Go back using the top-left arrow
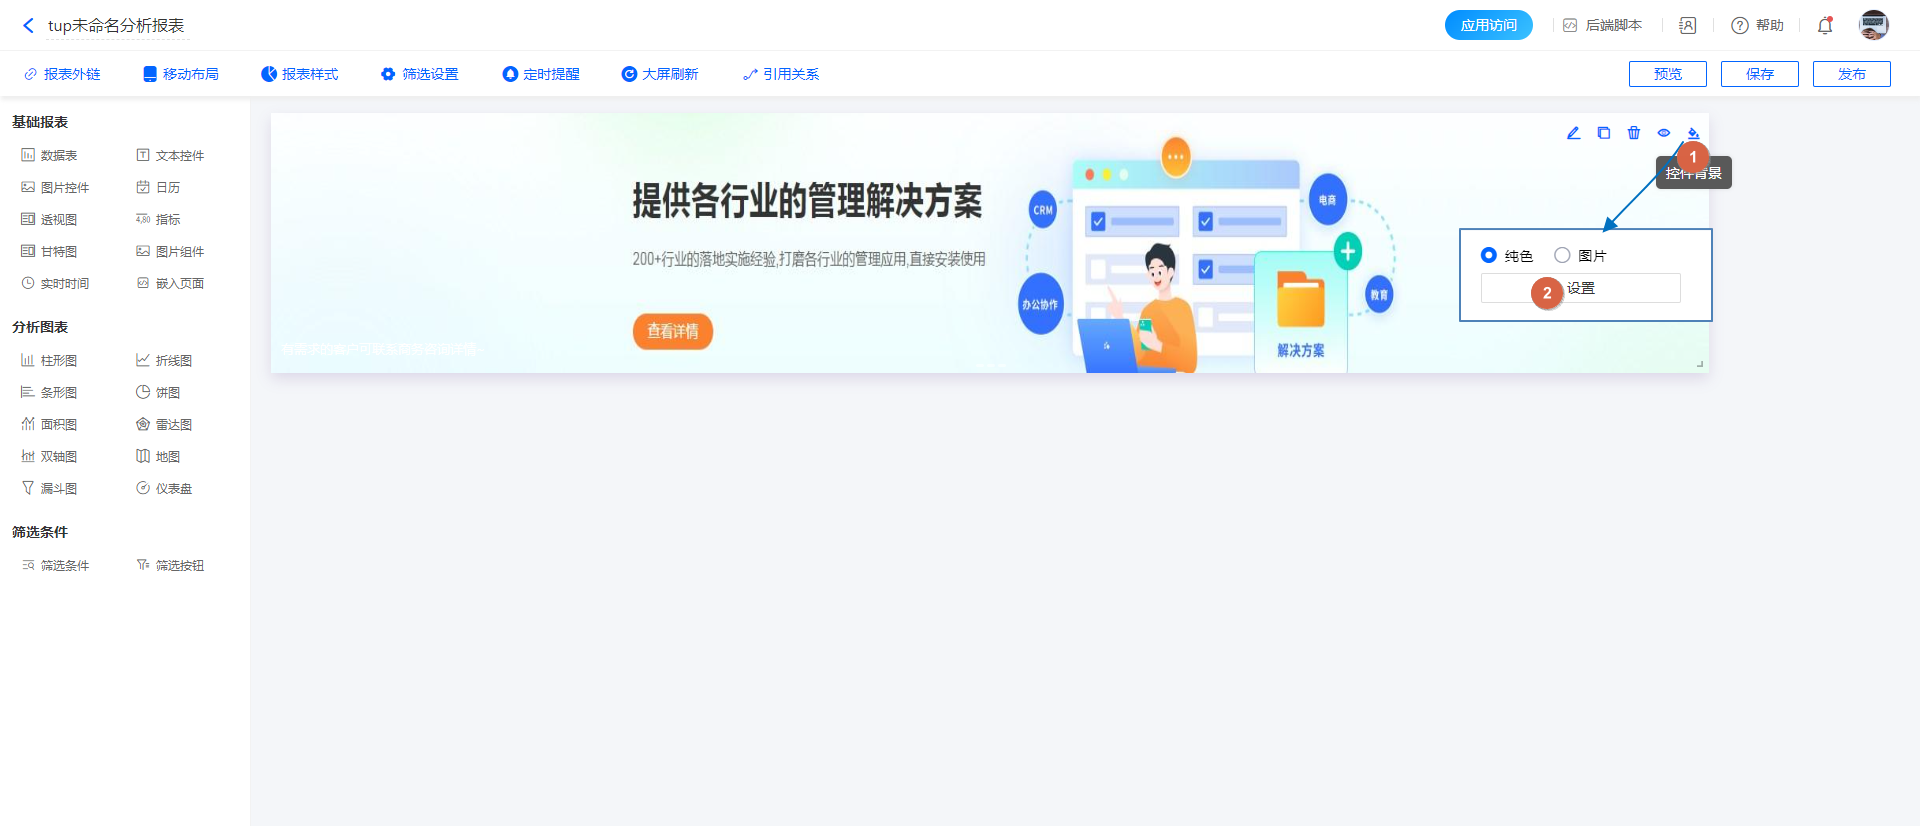This screenshot has height=826, width=1920. click(28, 26)
